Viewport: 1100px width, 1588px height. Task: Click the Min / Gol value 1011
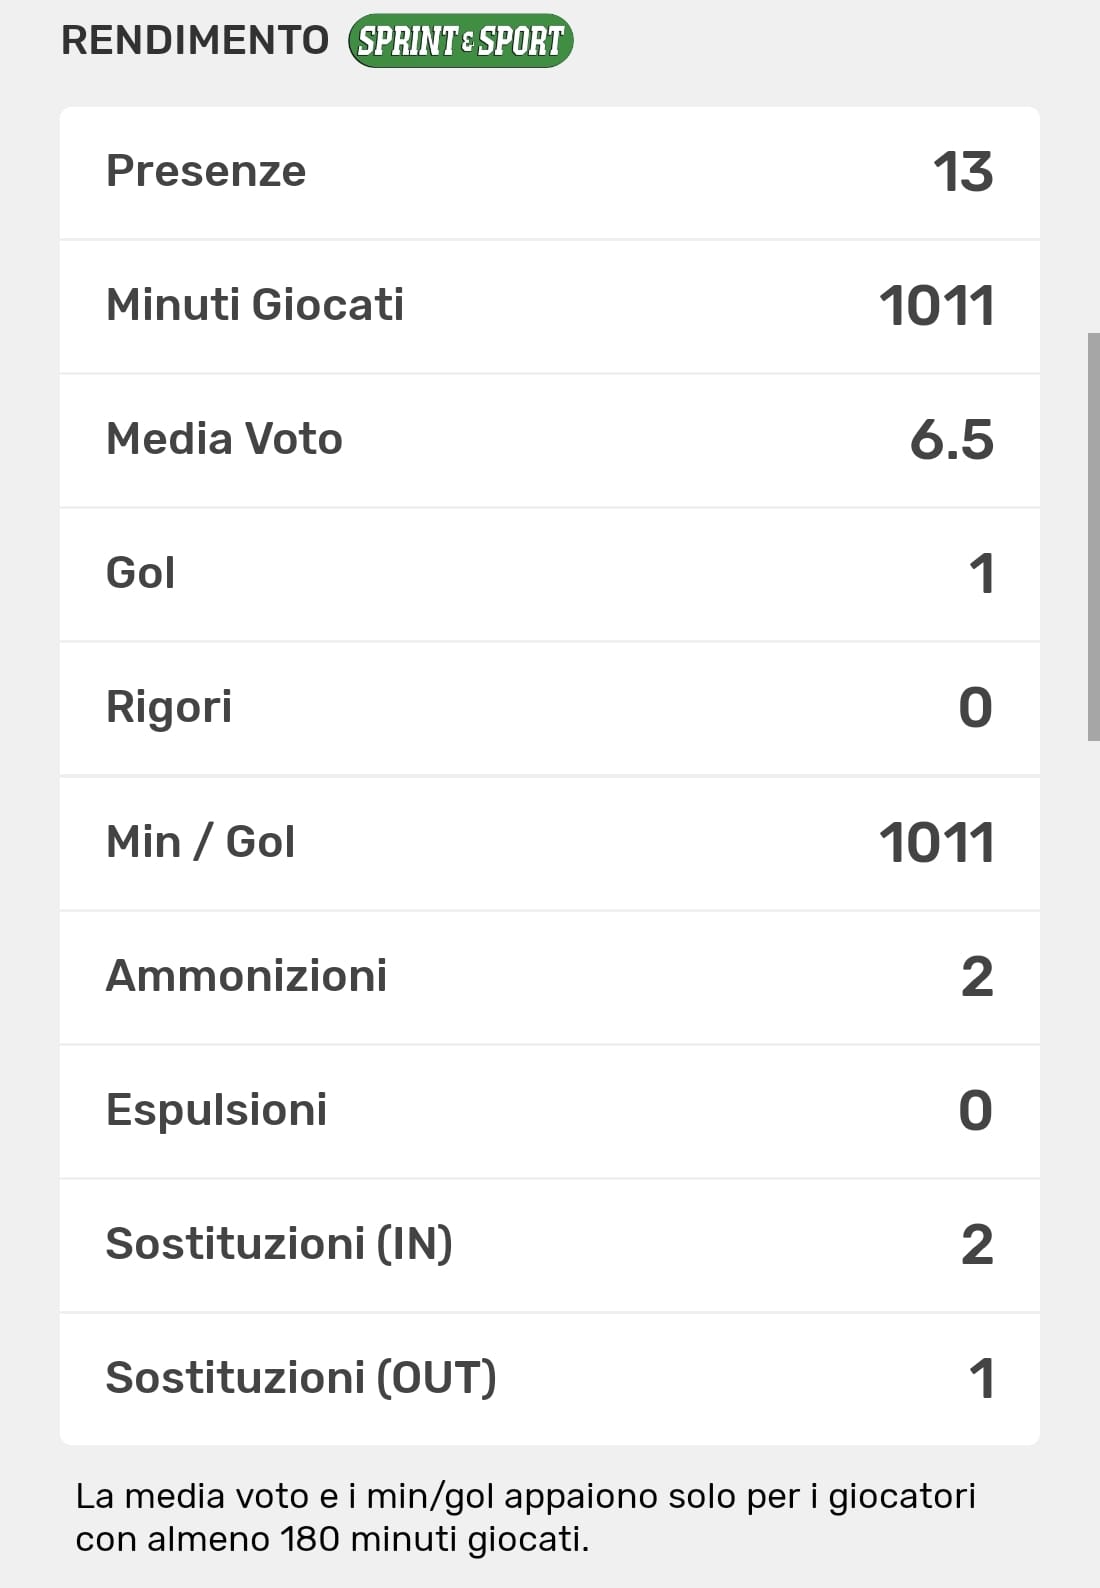(936, 843)
